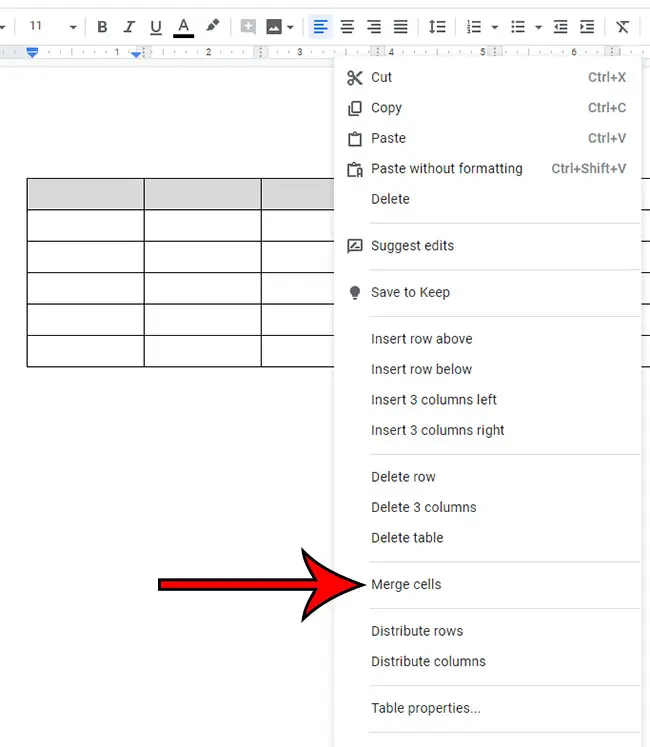650x747 pixels.
Task: Choose Merge cells from context menu
Action: point(406,584)
